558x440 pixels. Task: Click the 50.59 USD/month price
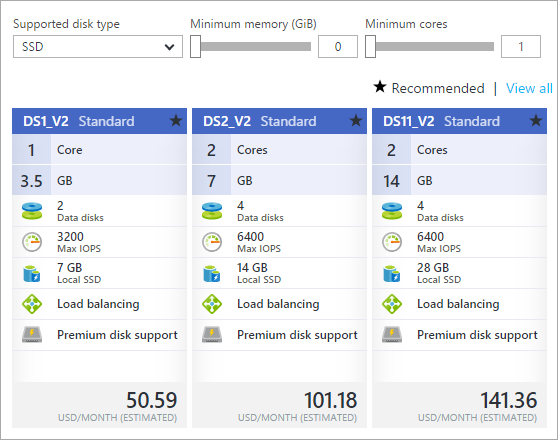coord(152,400)
